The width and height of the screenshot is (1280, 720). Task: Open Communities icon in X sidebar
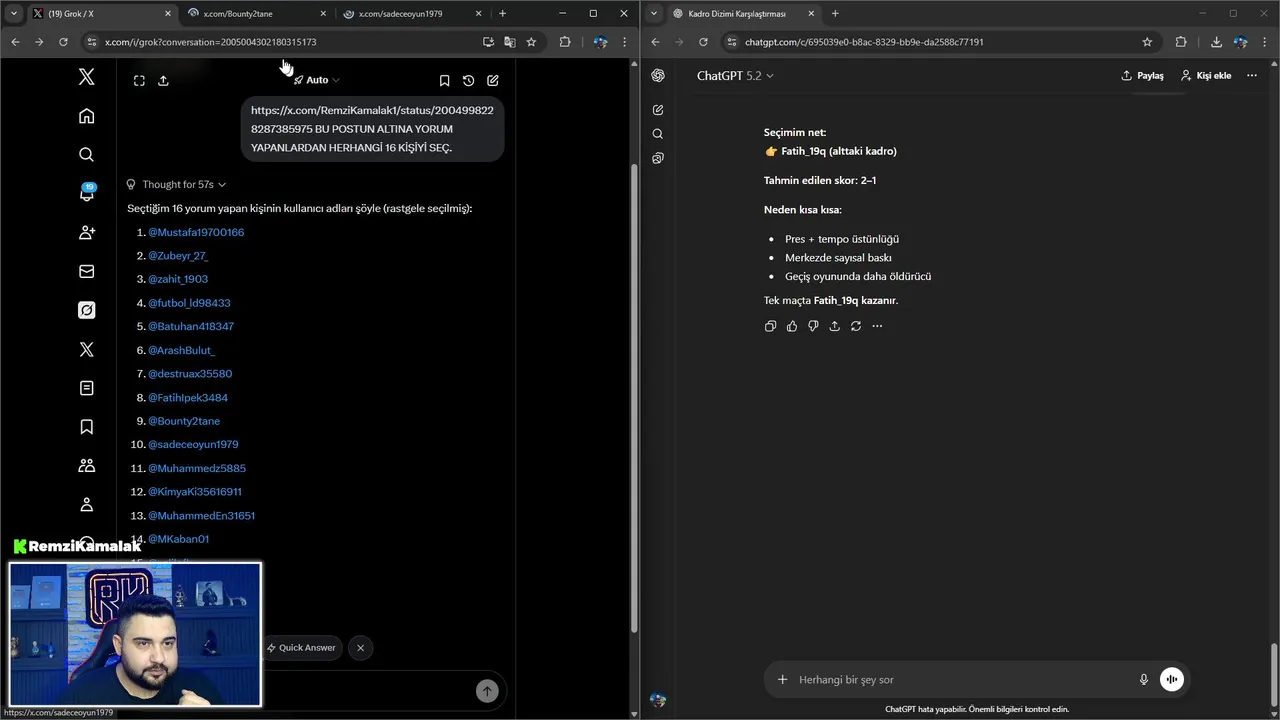(87, 466)
